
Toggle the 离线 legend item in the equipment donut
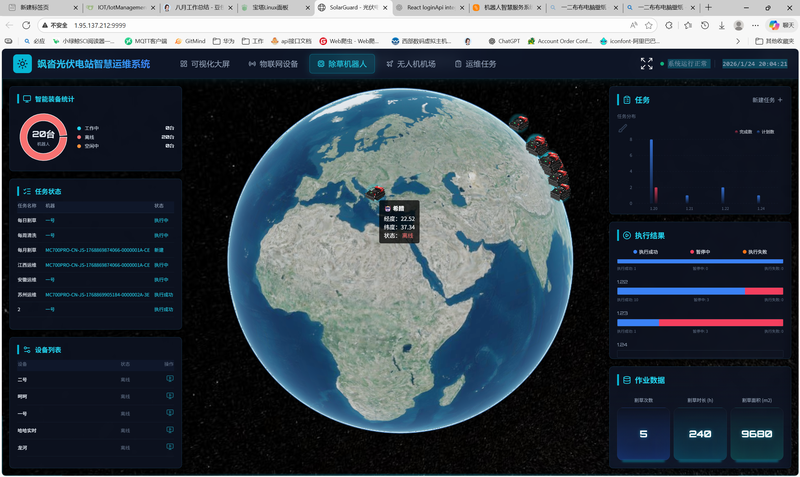pos(86,137)
